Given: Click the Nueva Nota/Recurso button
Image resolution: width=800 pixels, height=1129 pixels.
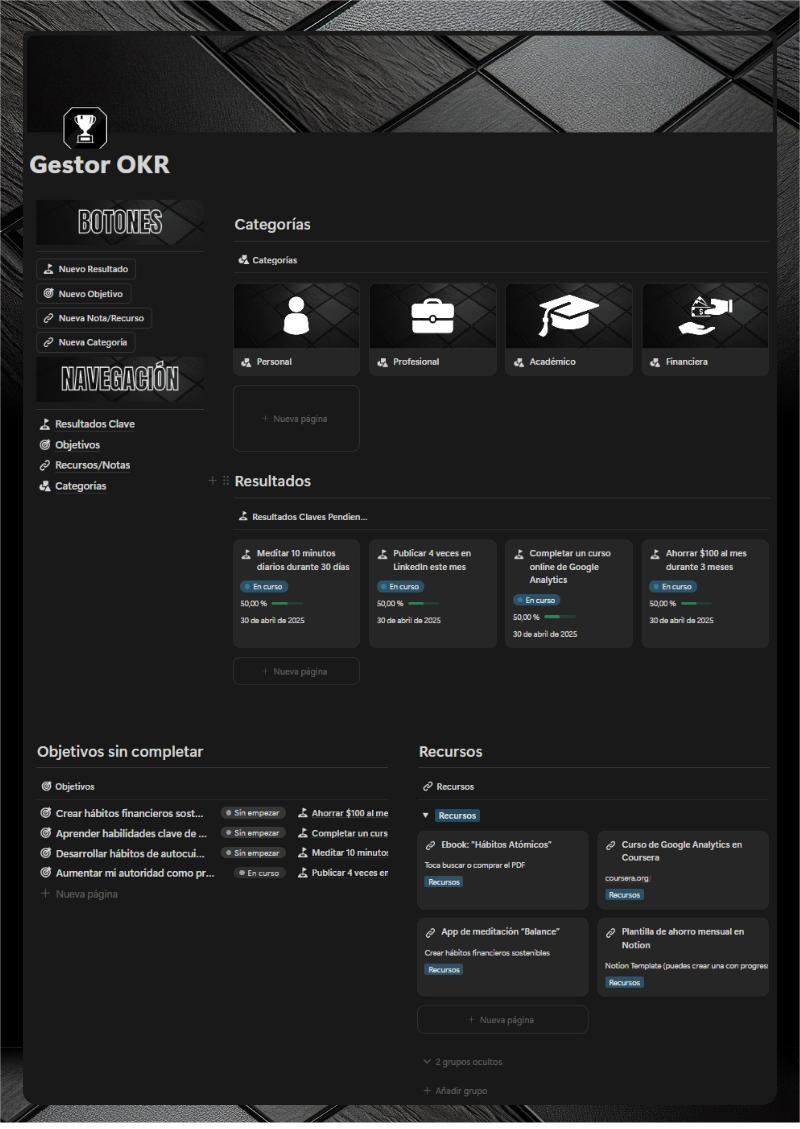Looking at the screenshot, I should pyautogui.click(x=94, y=318).
